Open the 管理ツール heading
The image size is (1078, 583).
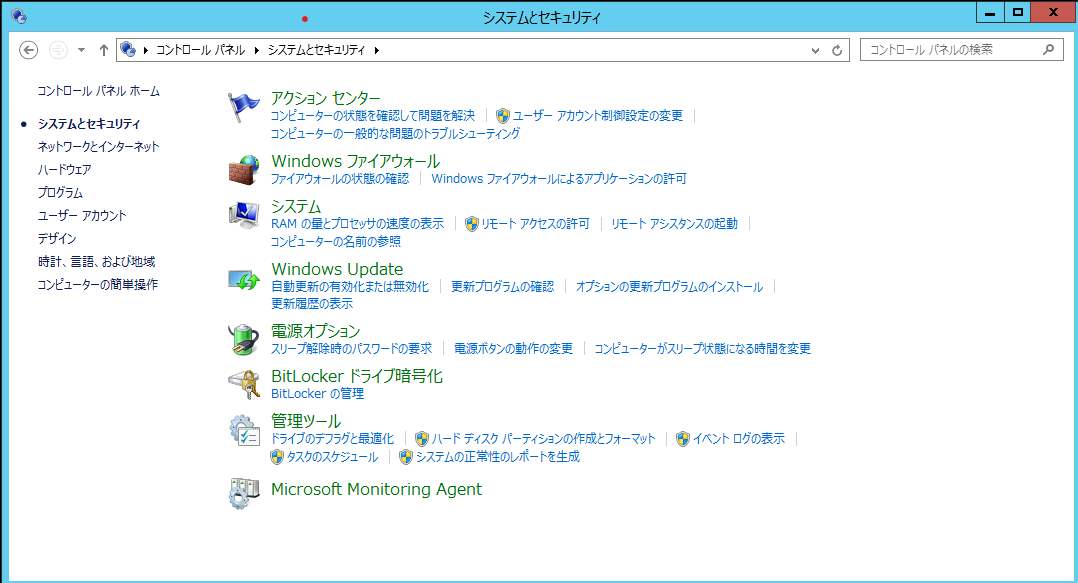click(306, 421)
